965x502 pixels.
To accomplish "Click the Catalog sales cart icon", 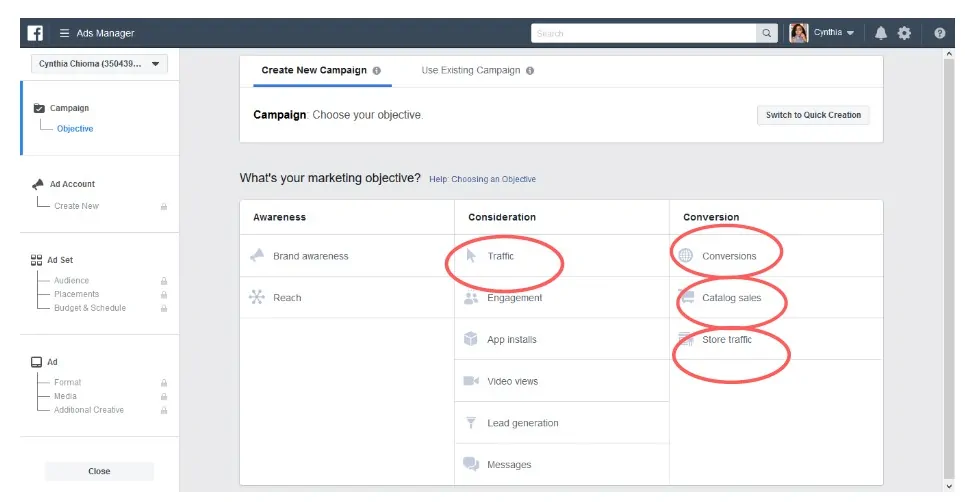I will [686, 297].
